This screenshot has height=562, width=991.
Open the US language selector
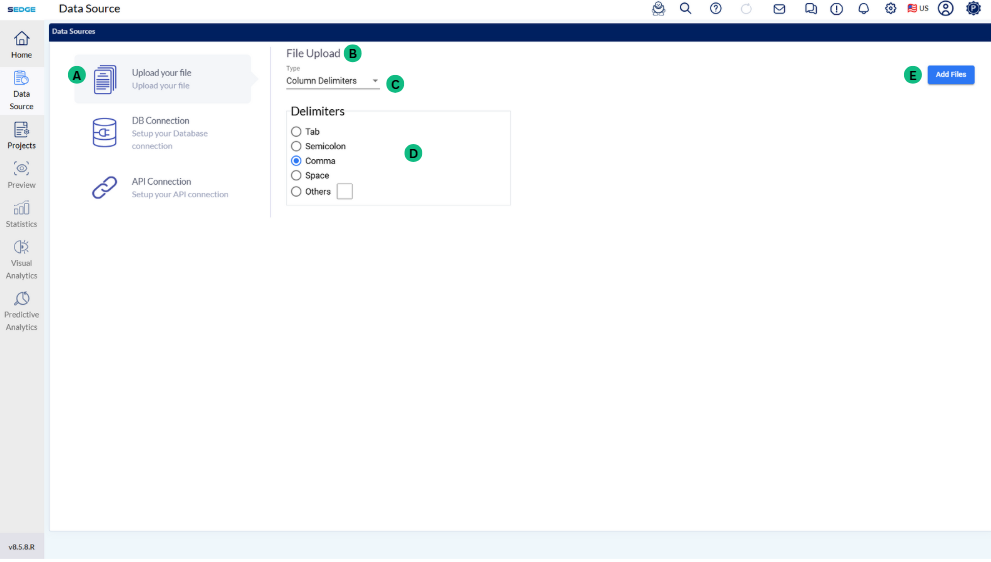pos(917,8)
